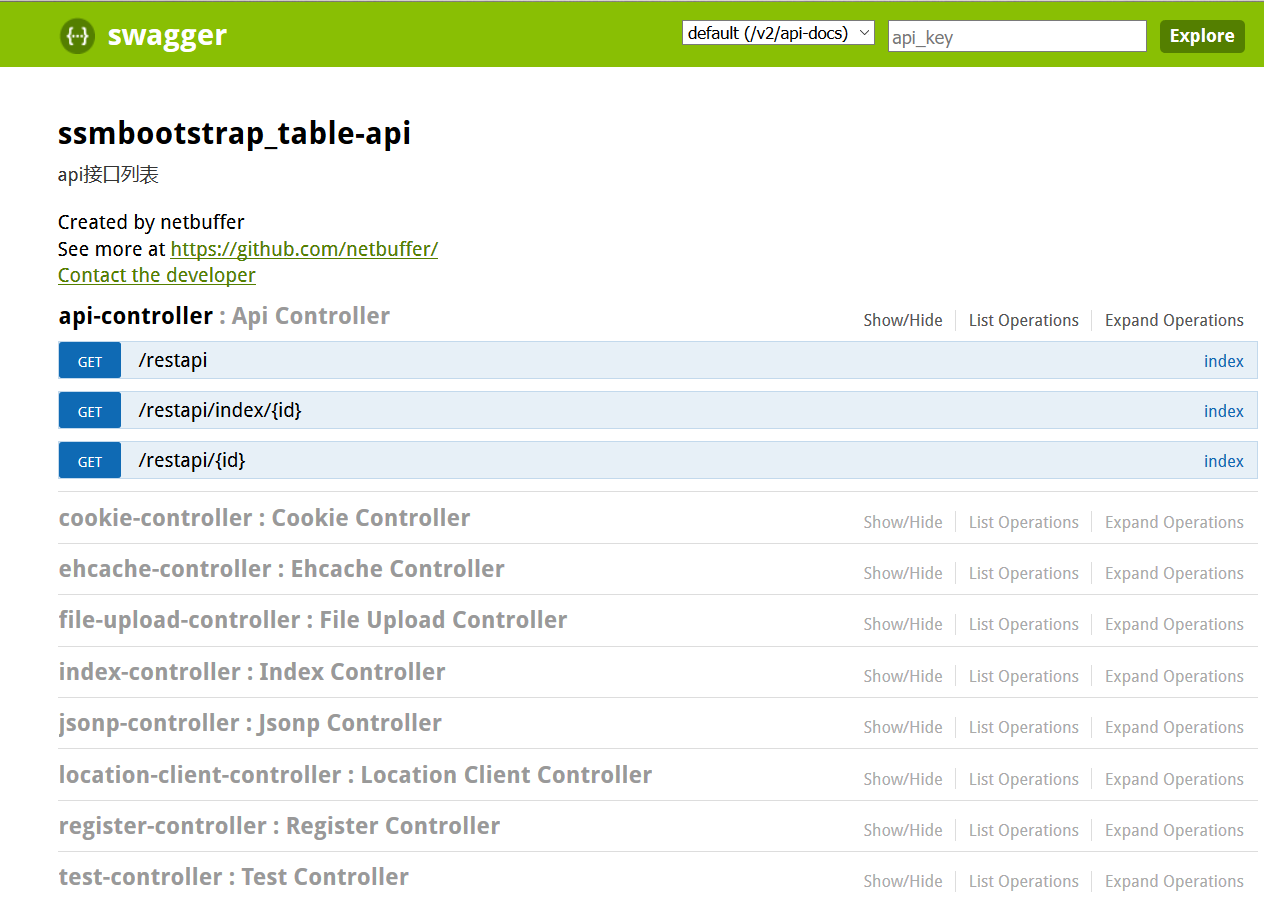The image size is (1264, 902).
Task: Expand the index-controller section
Action: pyautogui.click(x=252, y=672)
